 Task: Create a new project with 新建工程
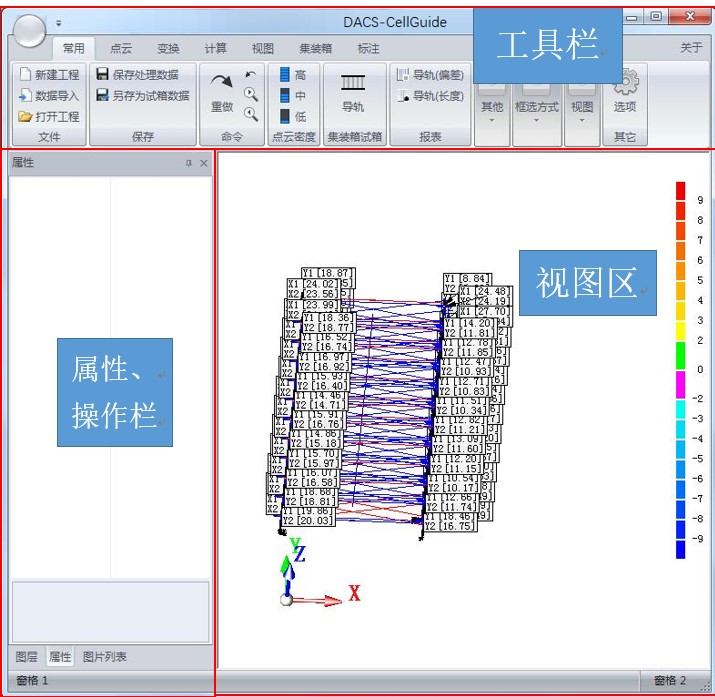50,74
